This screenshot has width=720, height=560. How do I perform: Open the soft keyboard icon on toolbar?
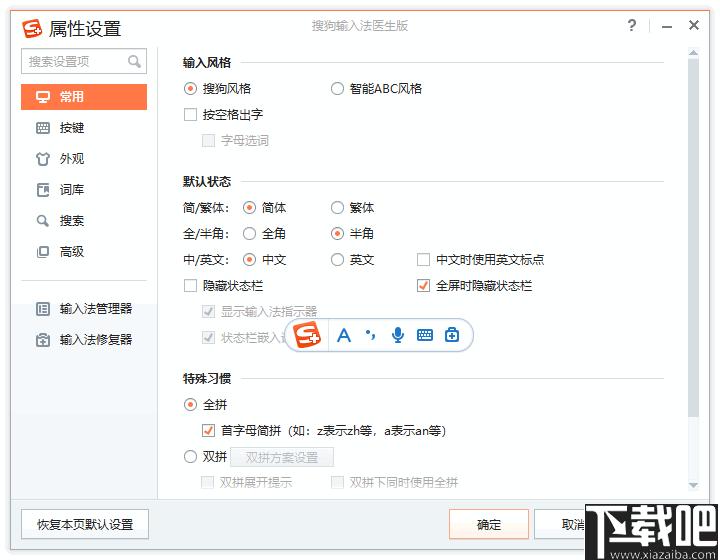click(425, 335)
